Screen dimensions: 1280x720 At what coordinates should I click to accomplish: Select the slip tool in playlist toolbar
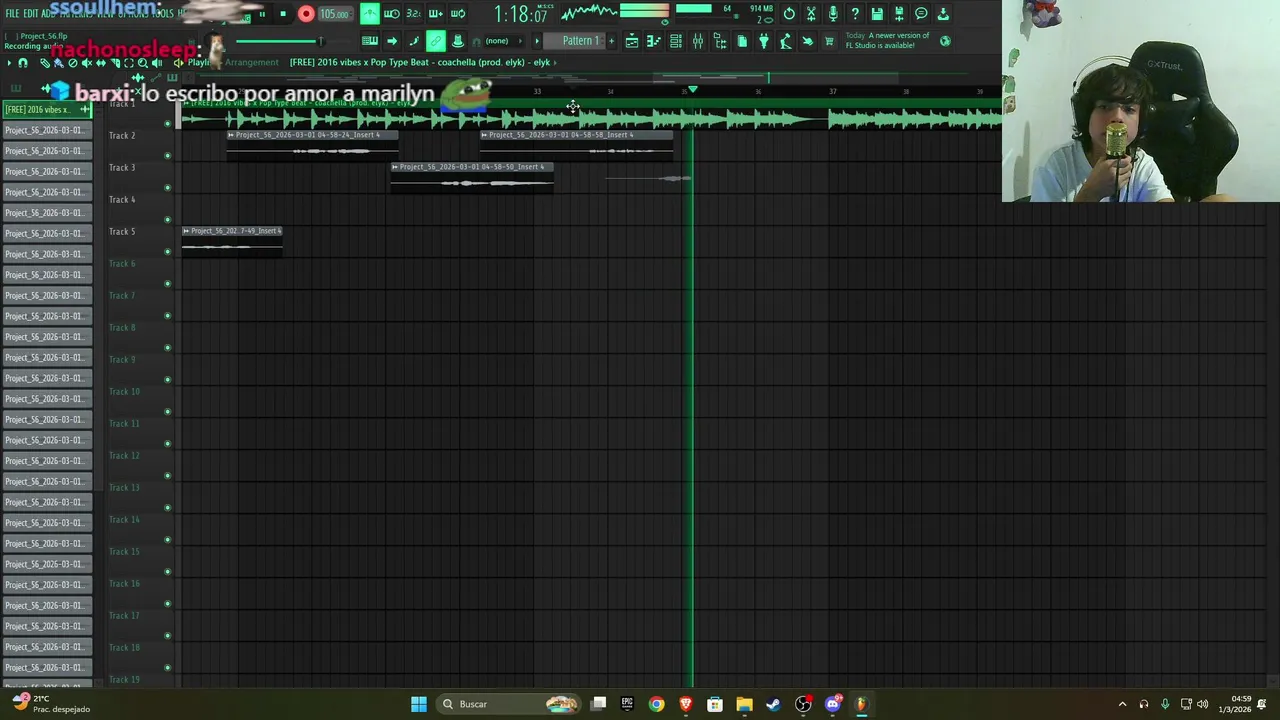click(100, 63)
